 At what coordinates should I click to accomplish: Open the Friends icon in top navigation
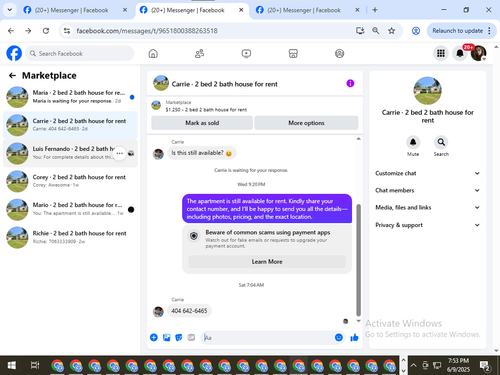coord(199,53)
